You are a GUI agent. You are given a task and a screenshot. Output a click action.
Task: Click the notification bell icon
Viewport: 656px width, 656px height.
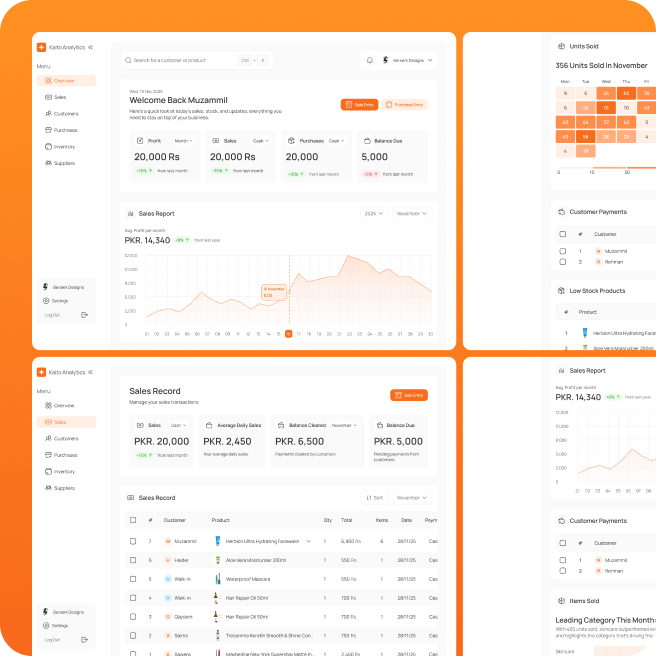(x=370, y=61)
